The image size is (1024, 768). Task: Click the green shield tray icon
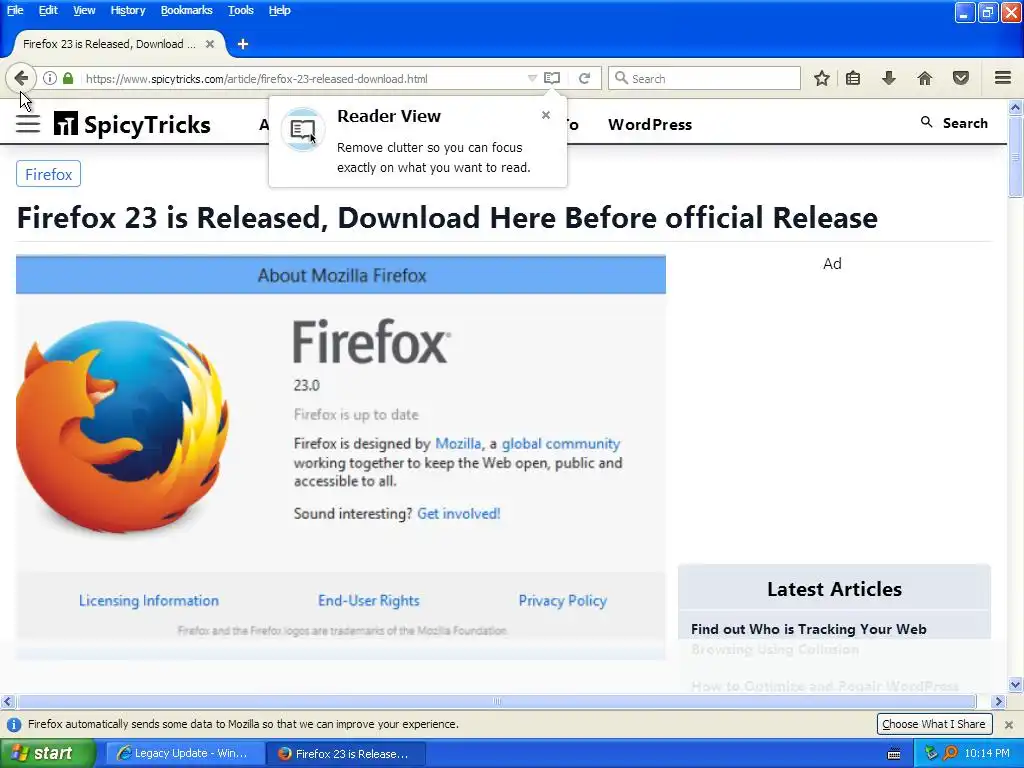pyautogui.click(x=931, y=753)
